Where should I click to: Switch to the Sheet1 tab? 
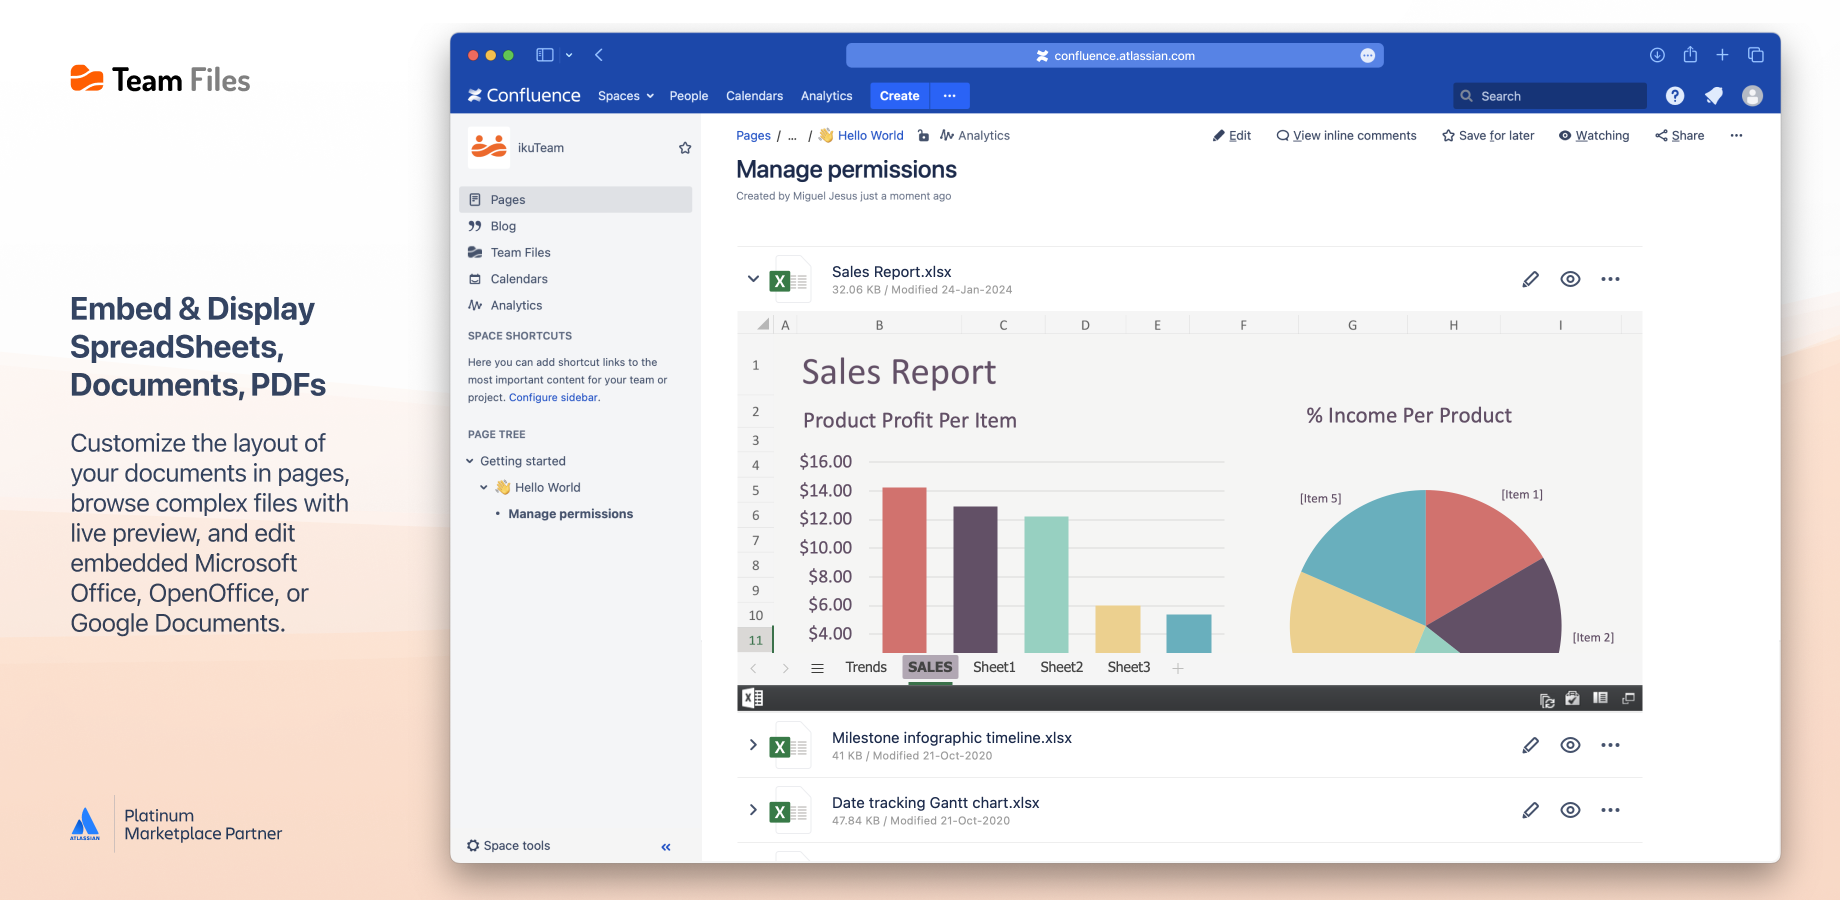[x=994, y=667]
